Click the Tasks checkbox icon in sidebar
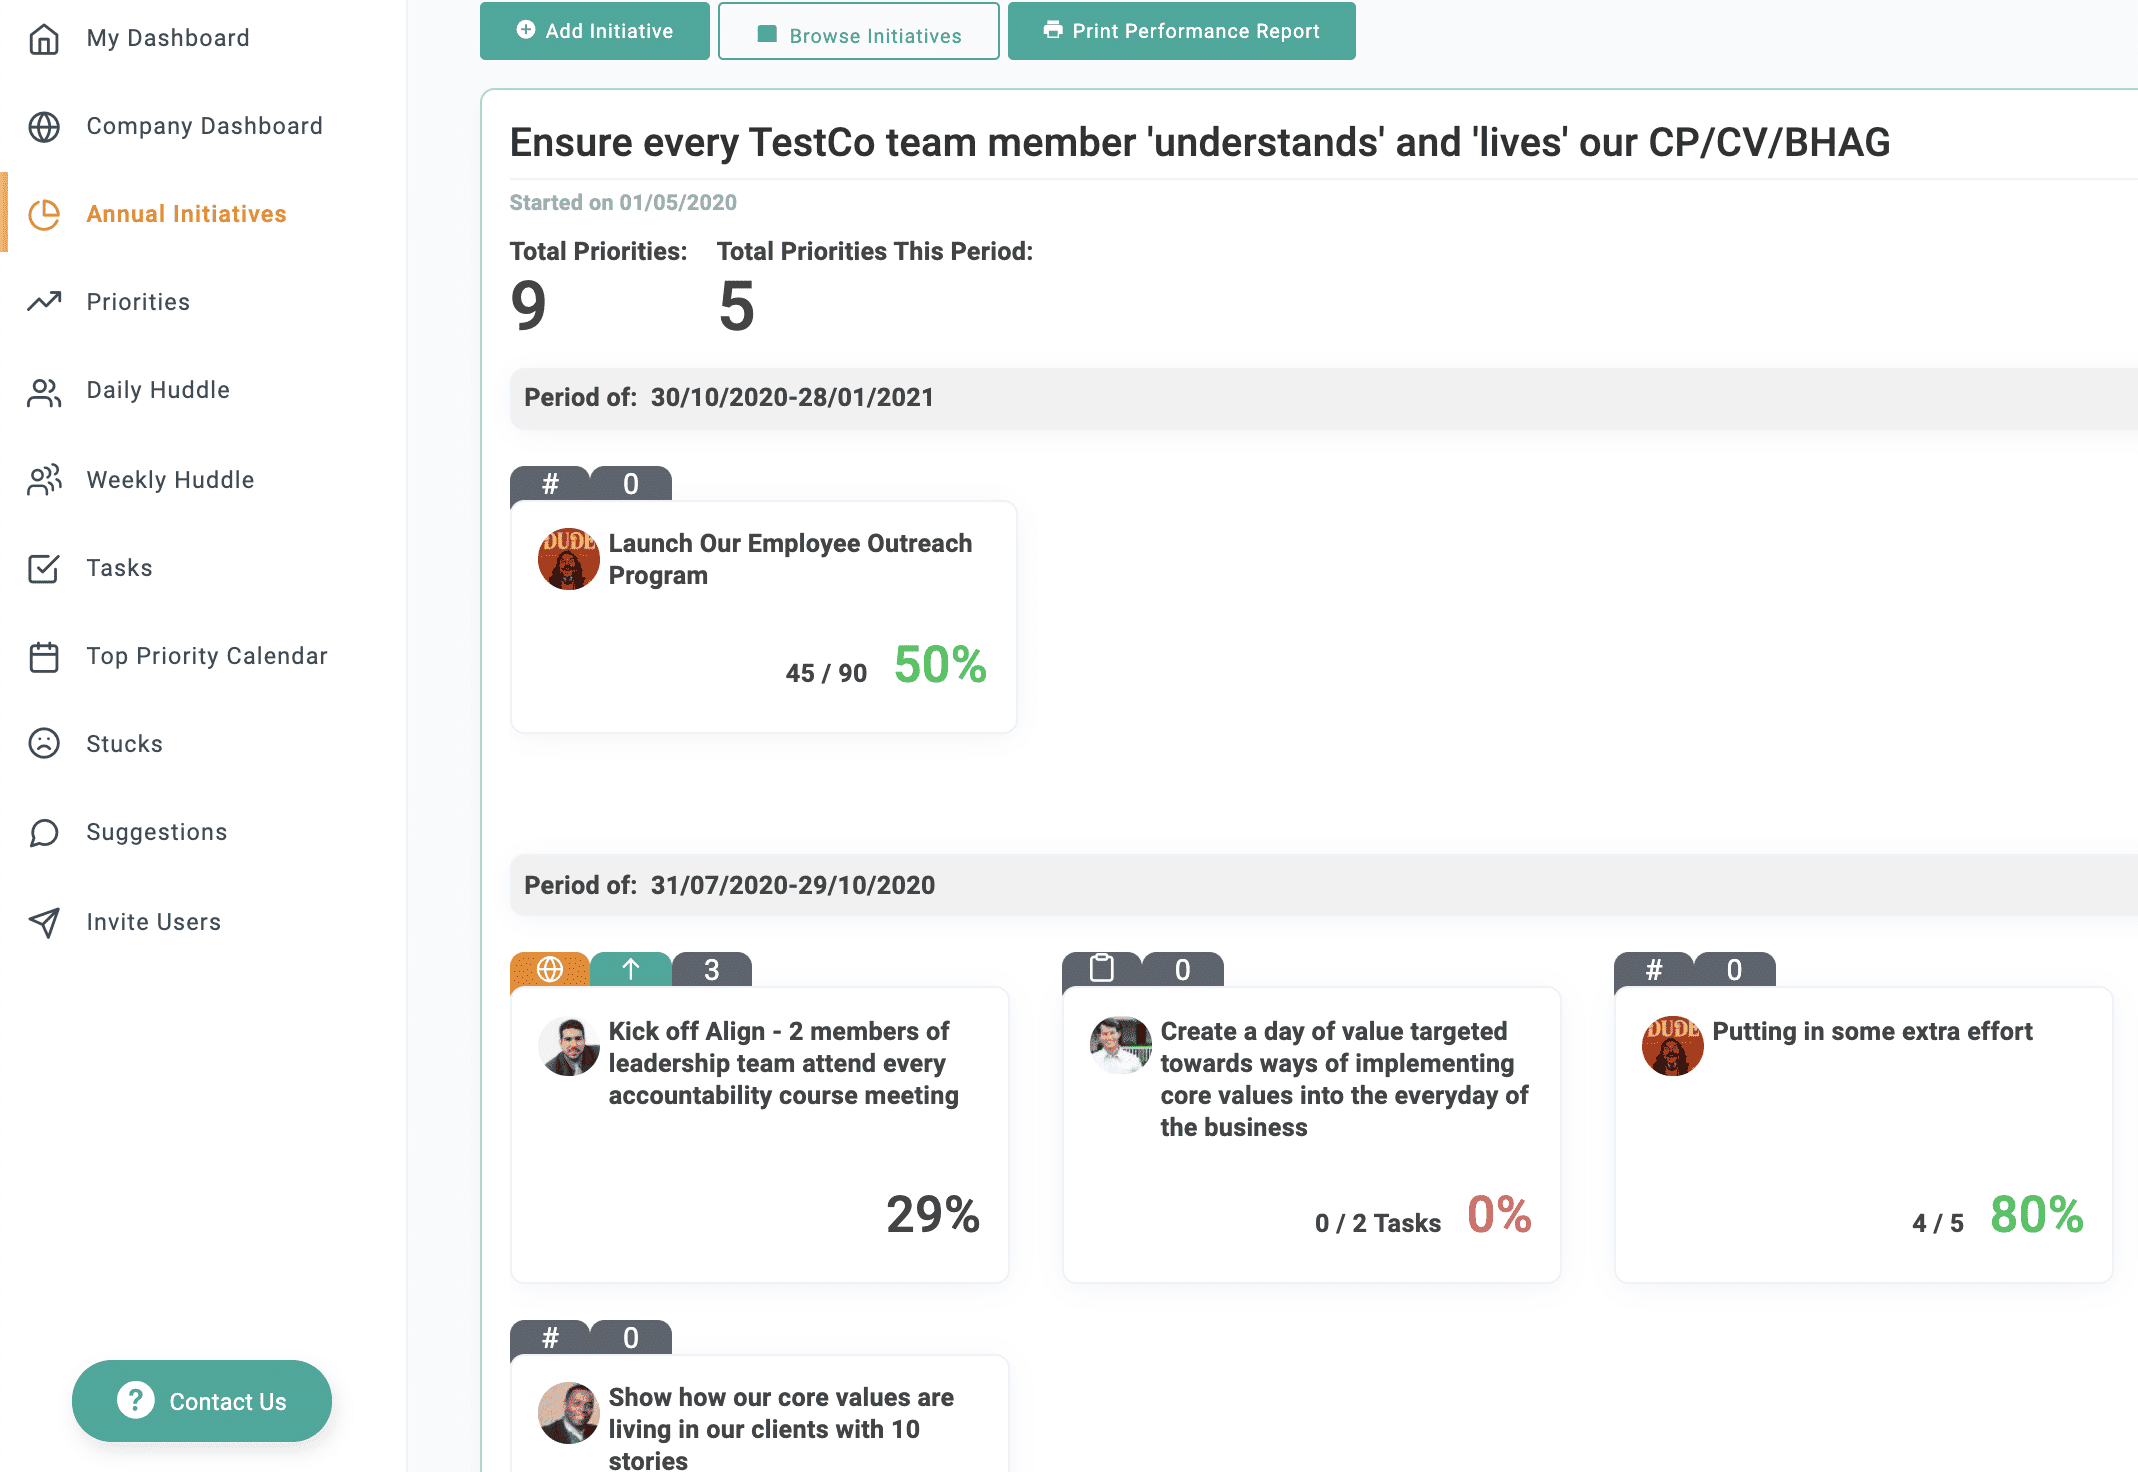Viewport: 2138px width, 1472px height. (44, 568)
